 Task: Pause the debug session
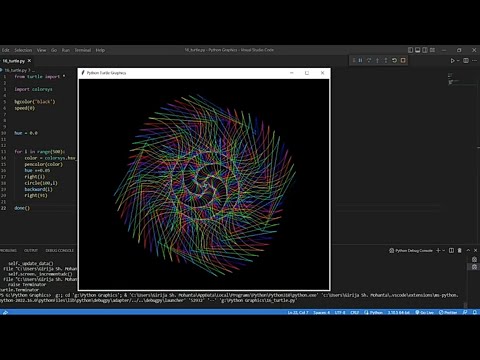(x=361, y=60)
